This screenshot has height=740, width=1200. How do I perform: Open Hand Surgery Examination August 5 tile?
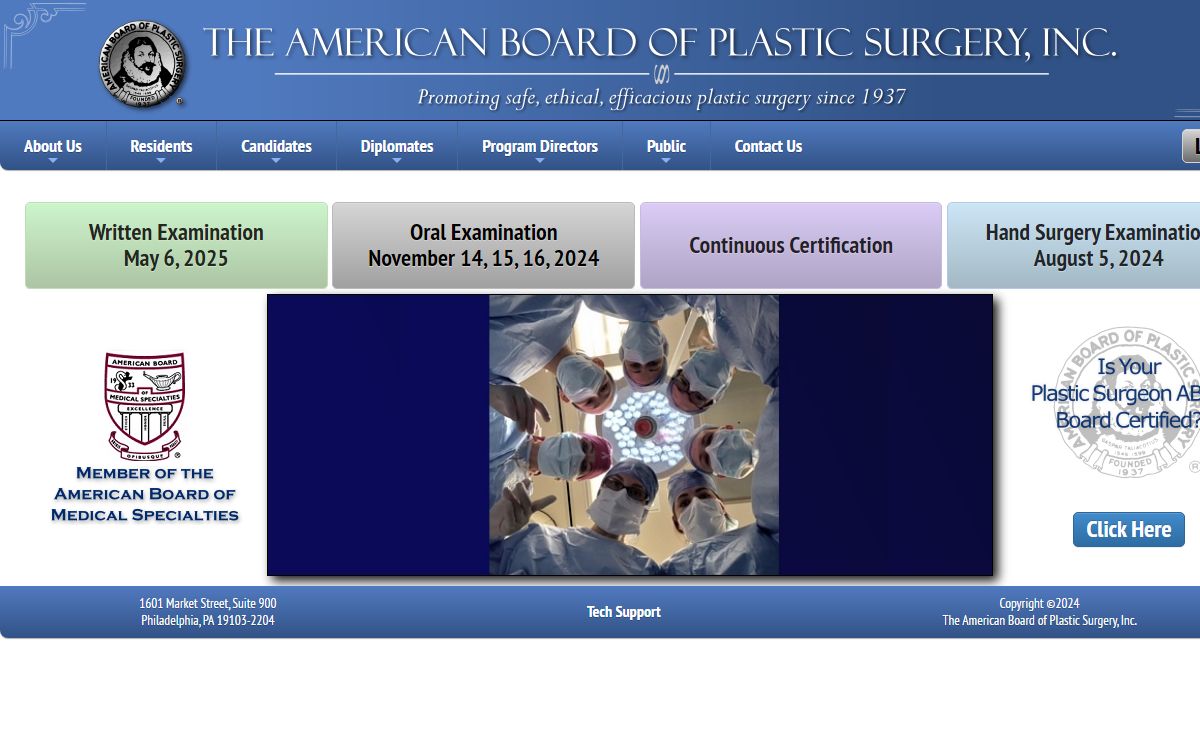[x=1073, y=245]
